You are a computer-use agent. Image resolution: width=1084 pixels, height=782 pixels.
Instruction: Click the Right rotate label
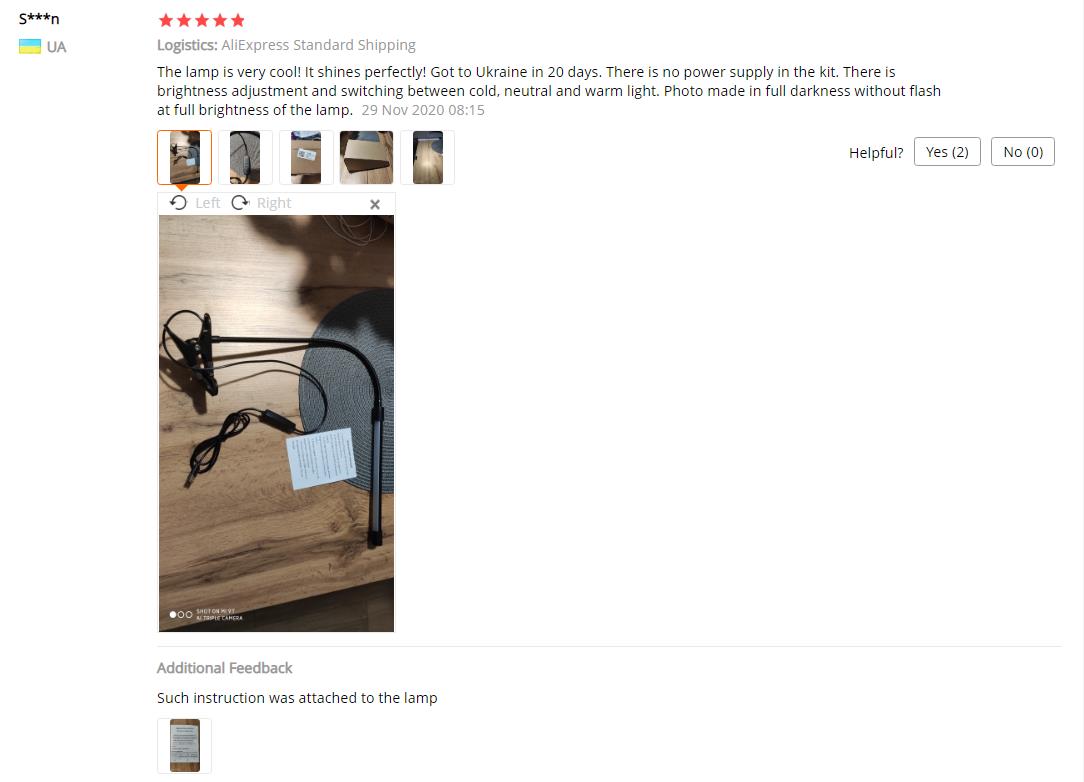click(x=274, y=203)
